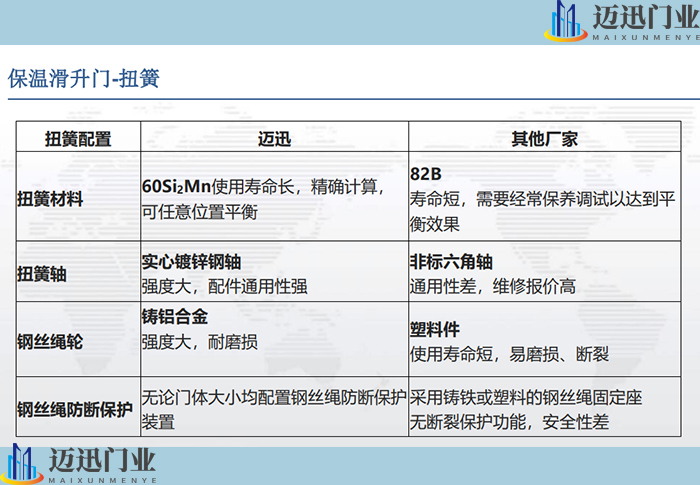Click the text 采用铸铁或塑料的钢丝绳固定座

coord(526,397)
